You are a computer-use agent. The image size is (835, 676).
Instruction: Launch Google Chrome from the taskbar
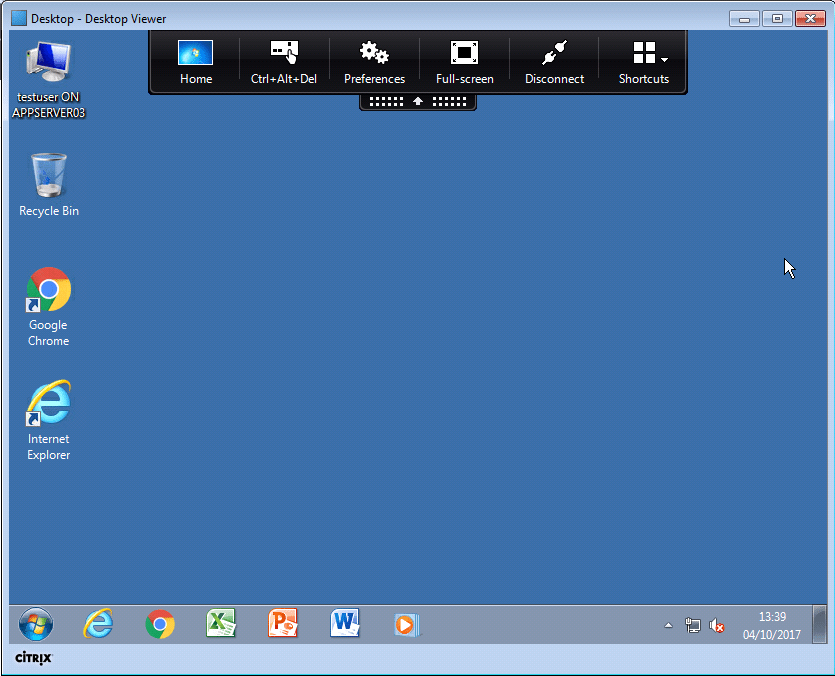point(160,624)
